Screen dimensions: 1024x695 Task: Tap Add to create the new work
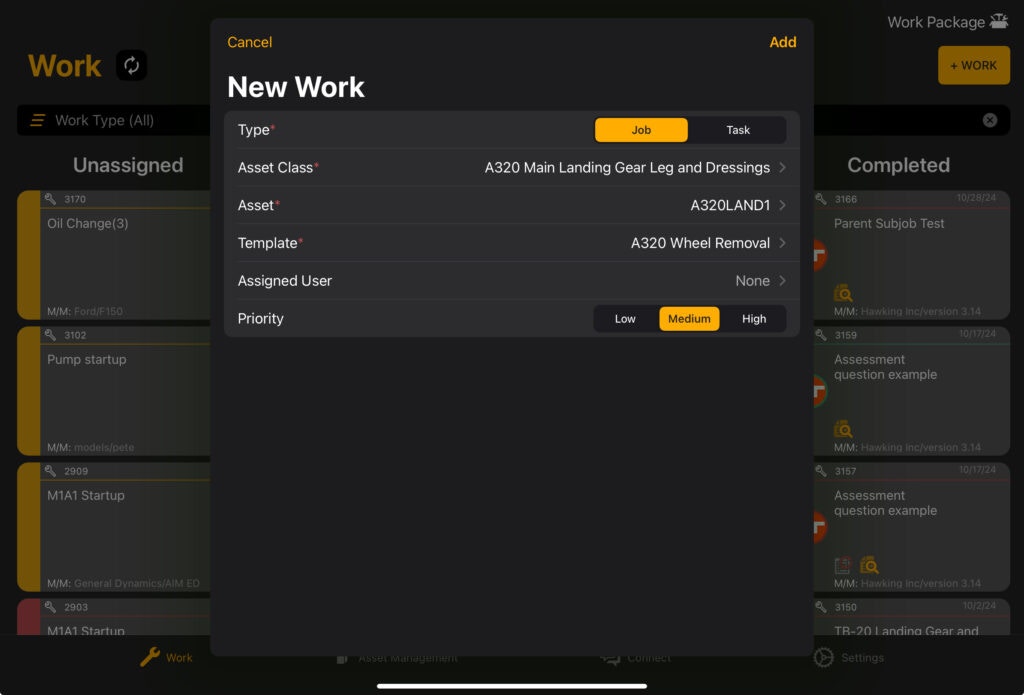pos(783,42)
